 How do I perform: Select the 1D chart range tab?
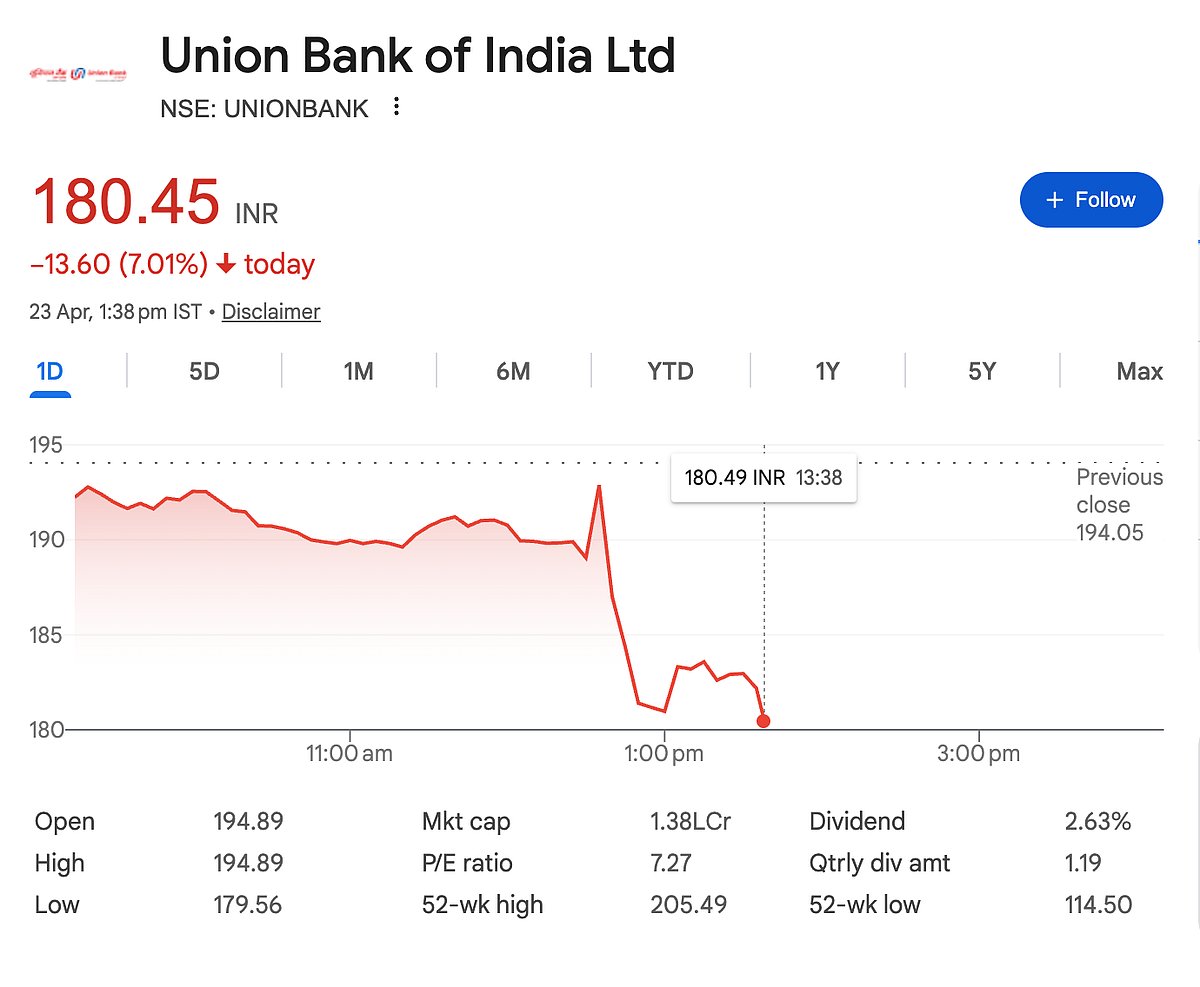(x=49, y=372)
